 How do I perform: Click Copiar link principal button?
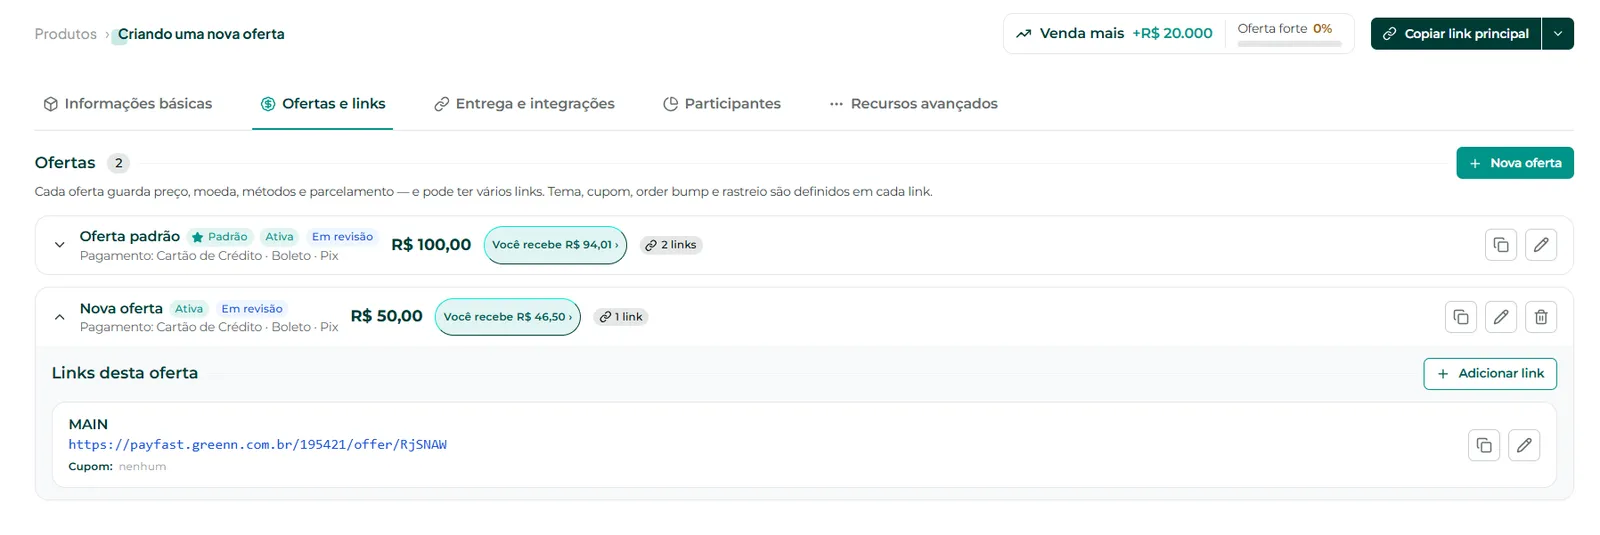pos(1456,34)
